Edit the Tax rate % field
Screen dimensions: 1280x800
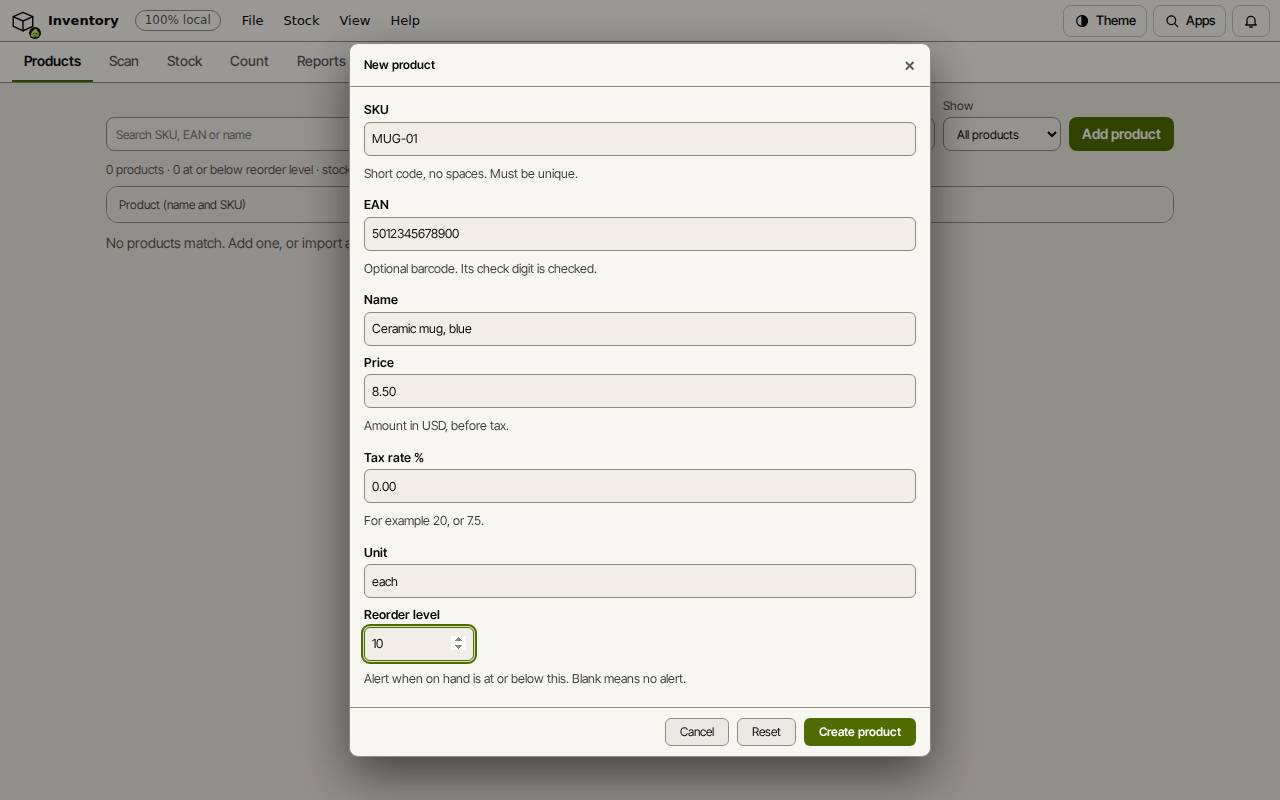pos(640,486)
